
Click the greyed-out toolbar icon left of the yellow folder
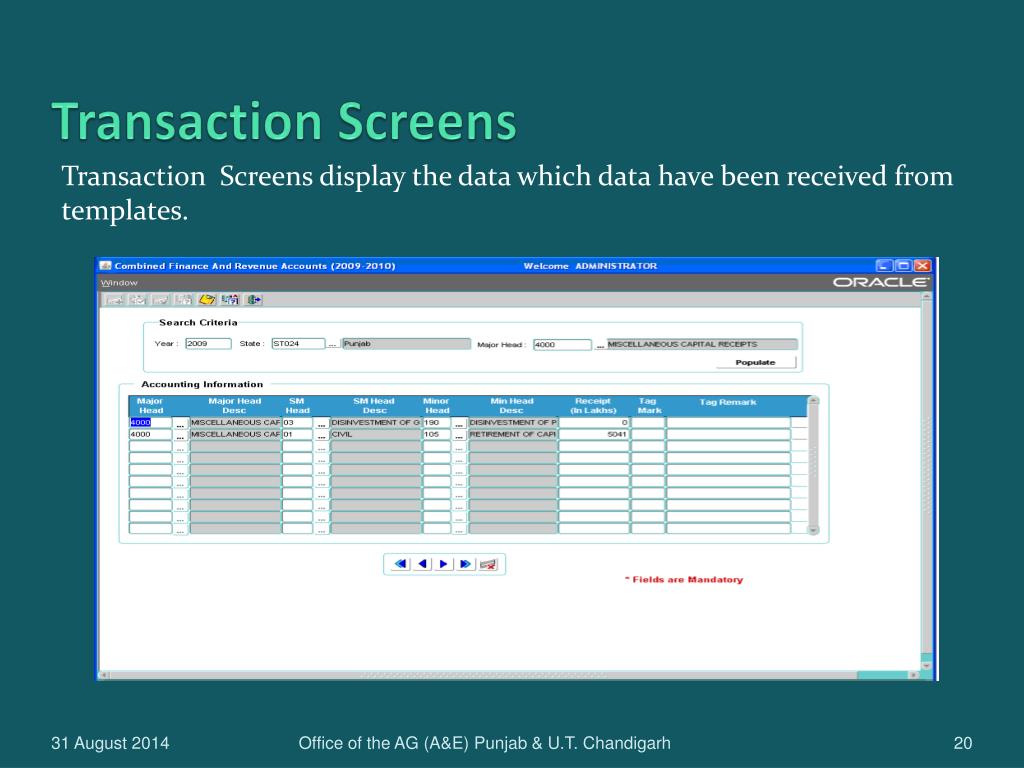coord(184,300)
